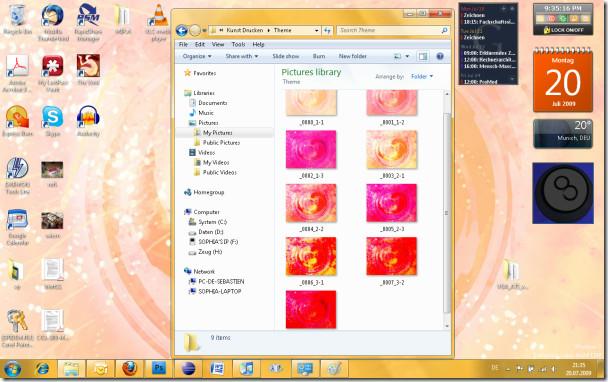Click the LOCK ON/OFF gadget button

coord(563,30)
